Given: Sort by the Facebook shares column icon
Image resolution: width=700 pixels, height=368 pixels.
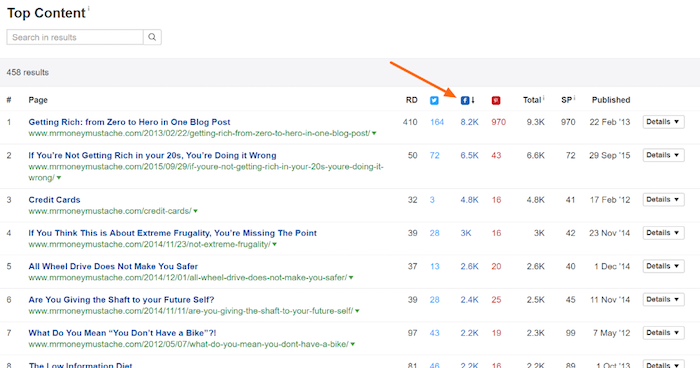Looking at the screenshot, I should tap(465, 100).
